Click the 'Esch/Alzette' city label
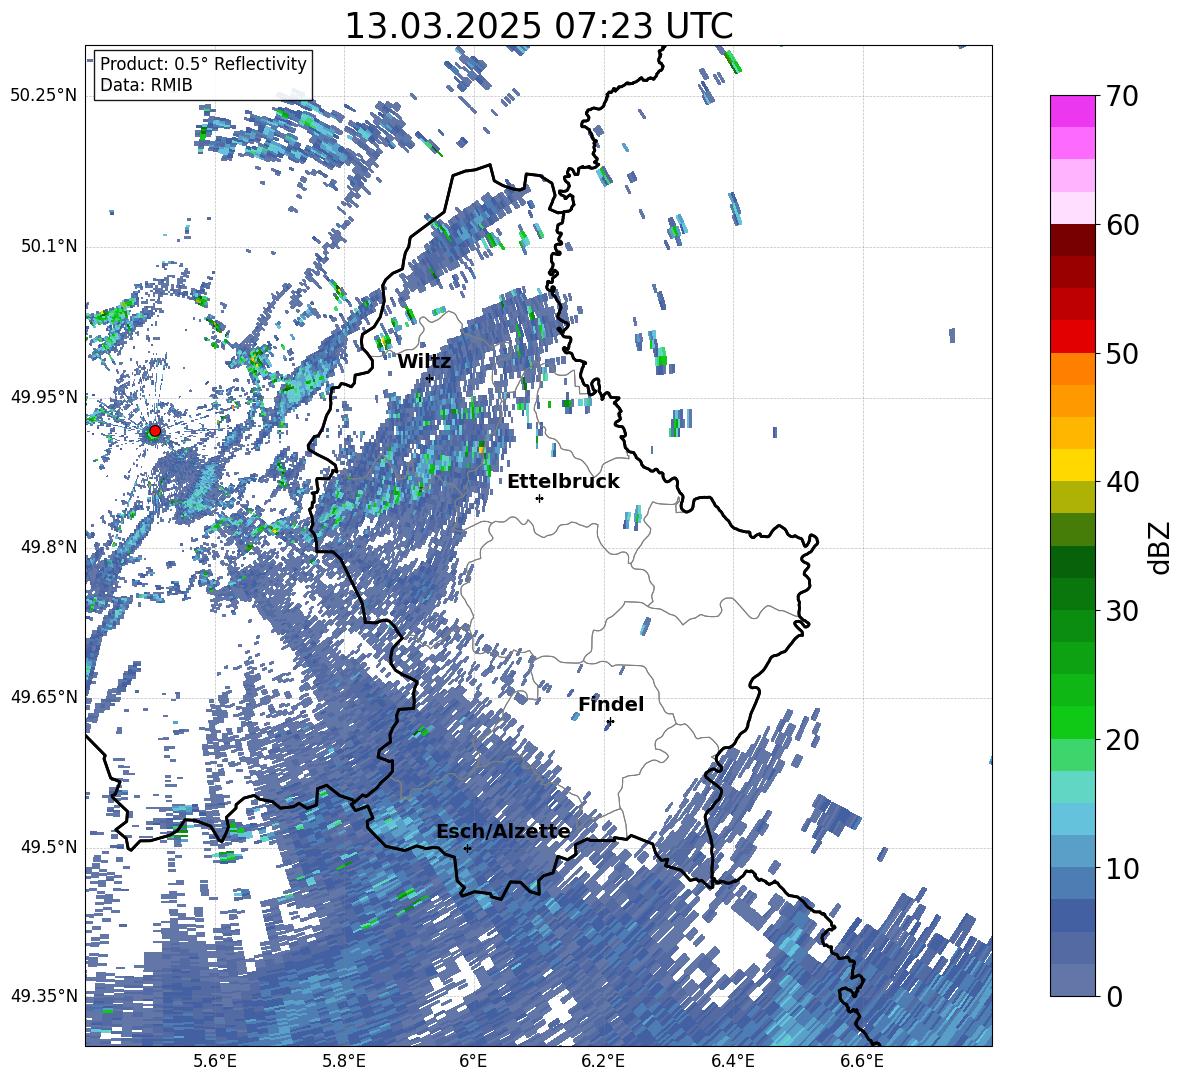Viewport: 1184px width, 1081px height. [503, 831]
